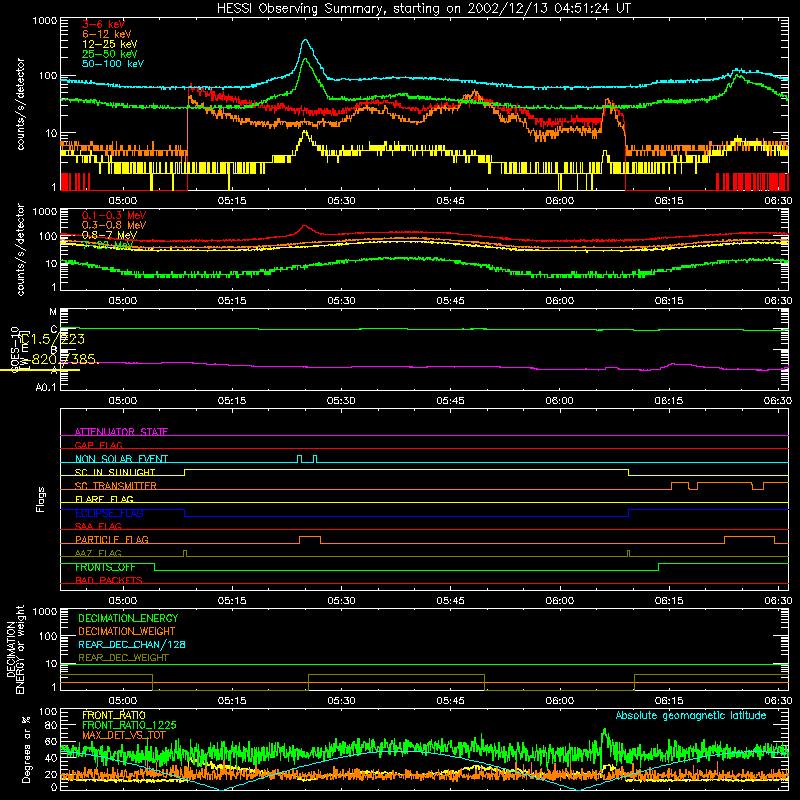
Task: Select the SAA_FLAG label
Action: [98, 526]
